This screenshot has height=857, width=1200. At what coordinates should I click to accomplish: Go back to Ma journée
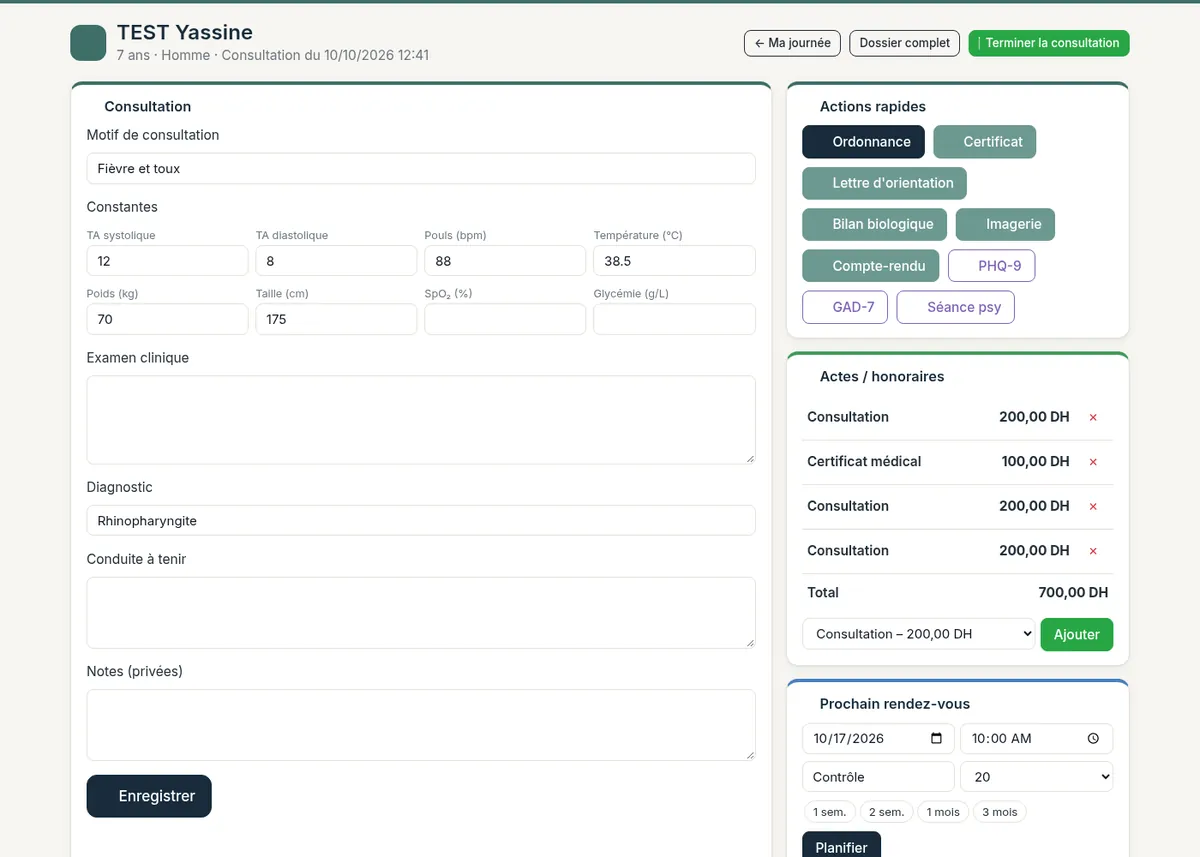[792, 43]
